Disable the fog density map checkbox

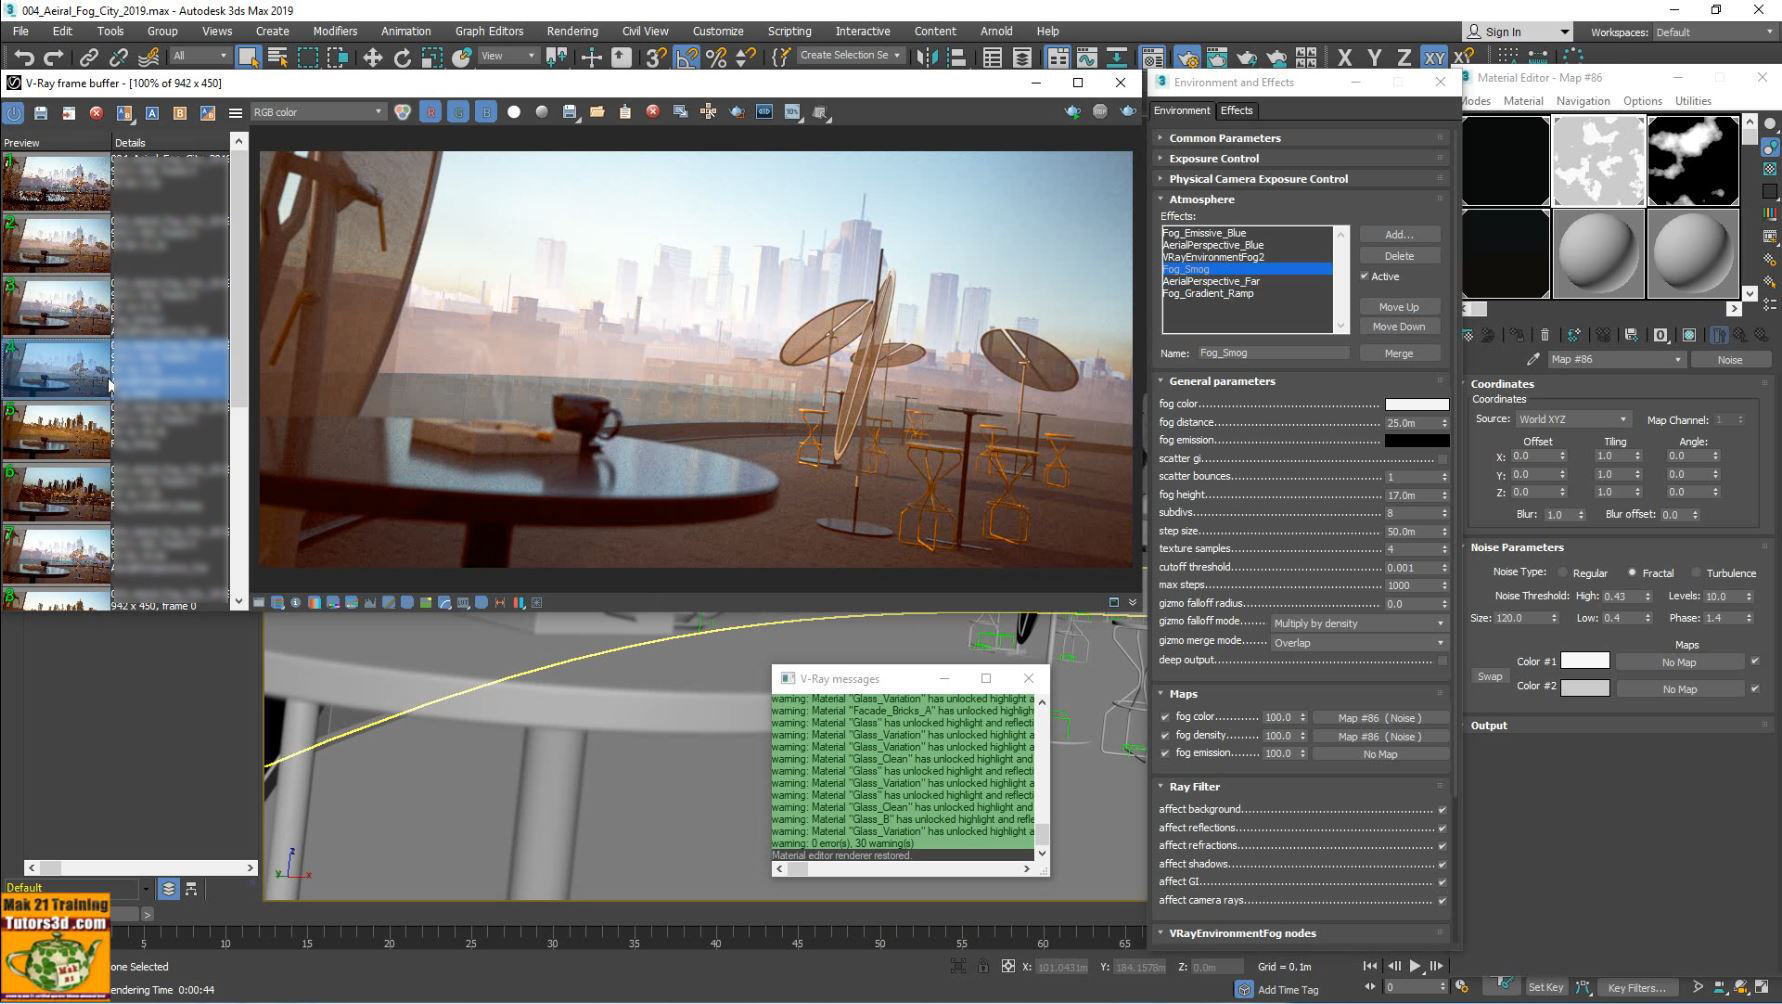click(1165, 736)
